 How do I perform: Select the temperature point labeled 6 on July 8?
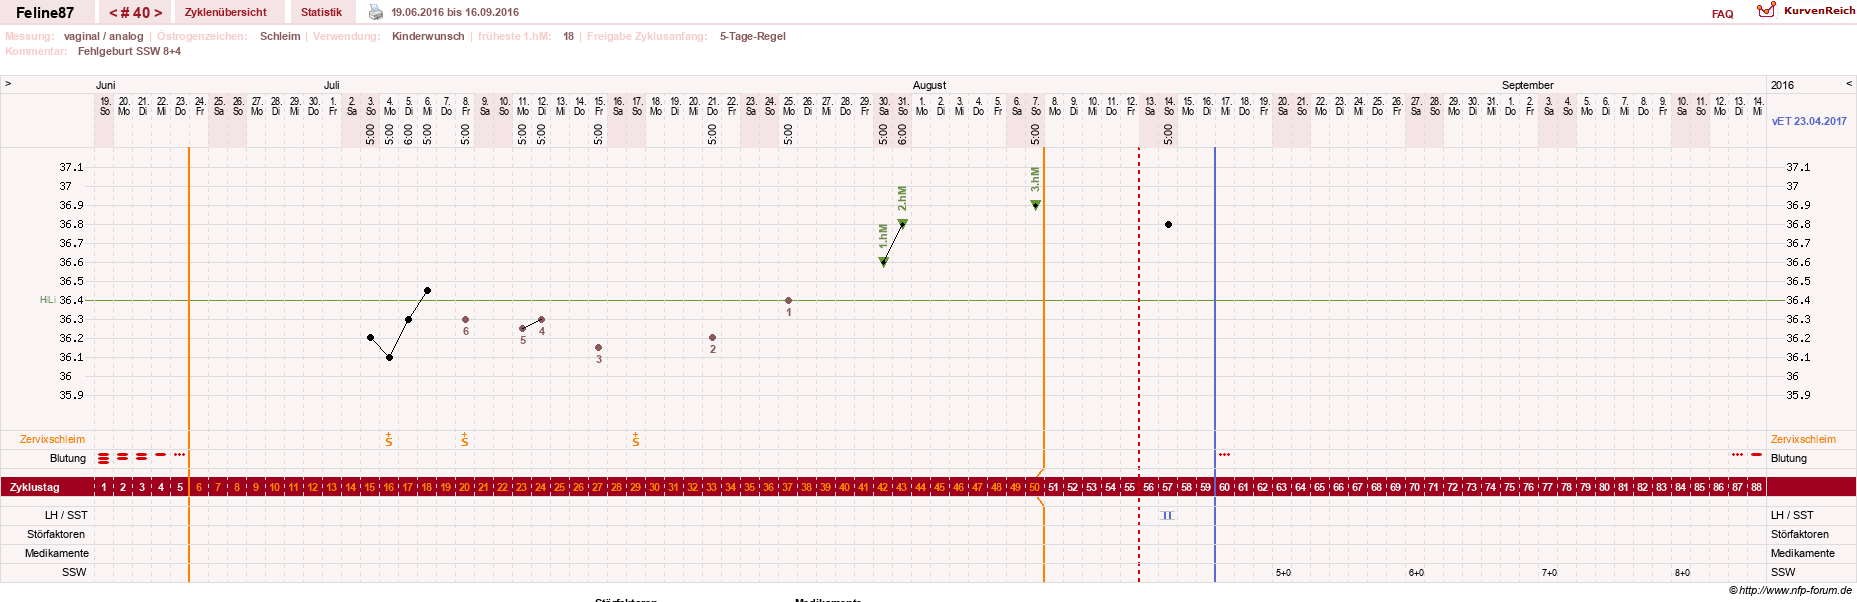[x=465, y=319]
